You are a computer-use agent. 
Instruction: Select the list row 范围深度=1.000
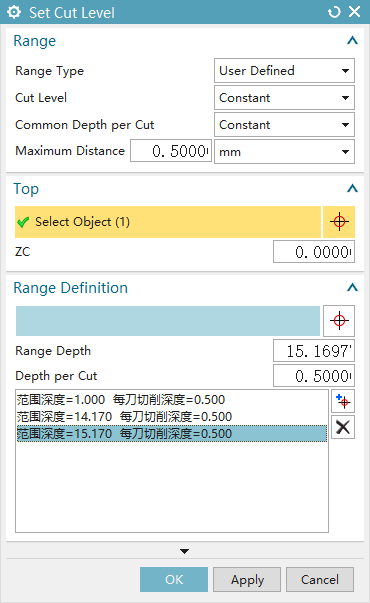pyautogui.click(x=172, y=400)
